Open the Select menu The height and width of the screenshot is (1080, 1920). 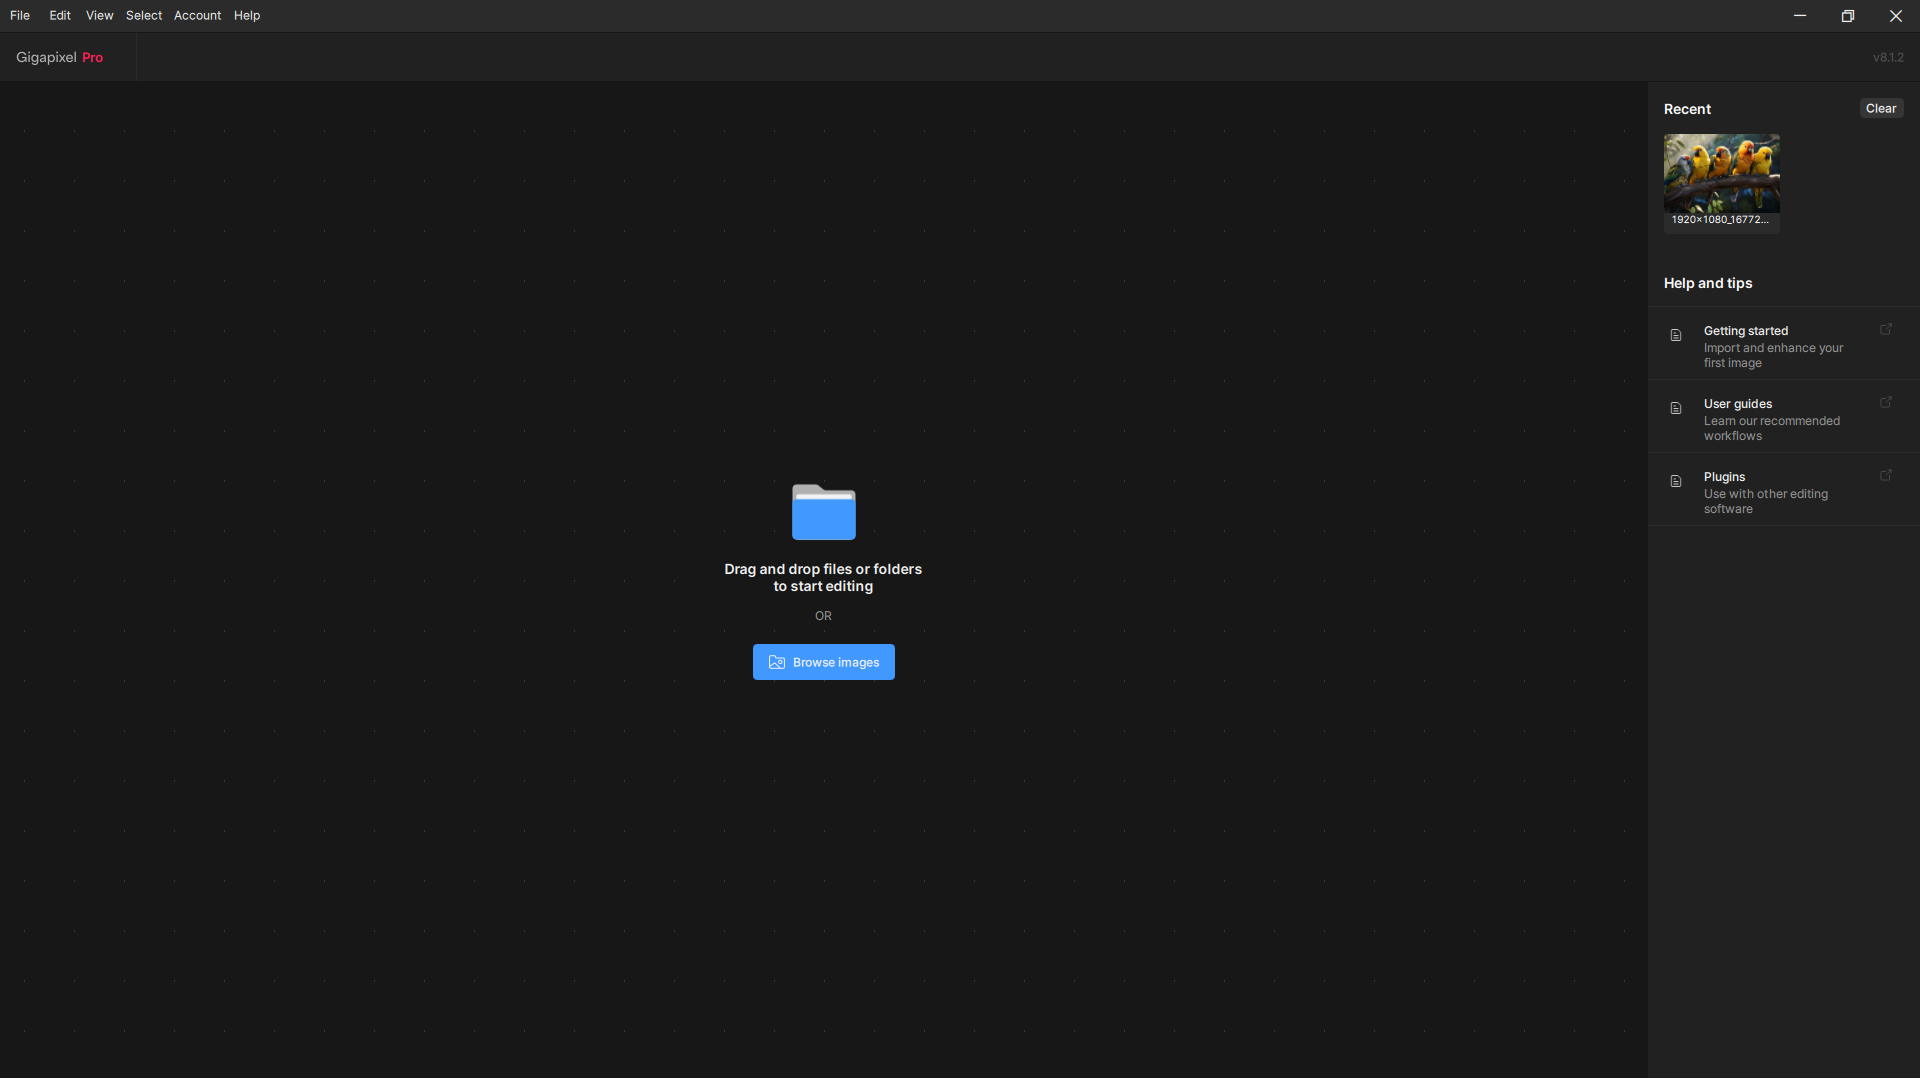pyautogui.click(x=144, y=15)
